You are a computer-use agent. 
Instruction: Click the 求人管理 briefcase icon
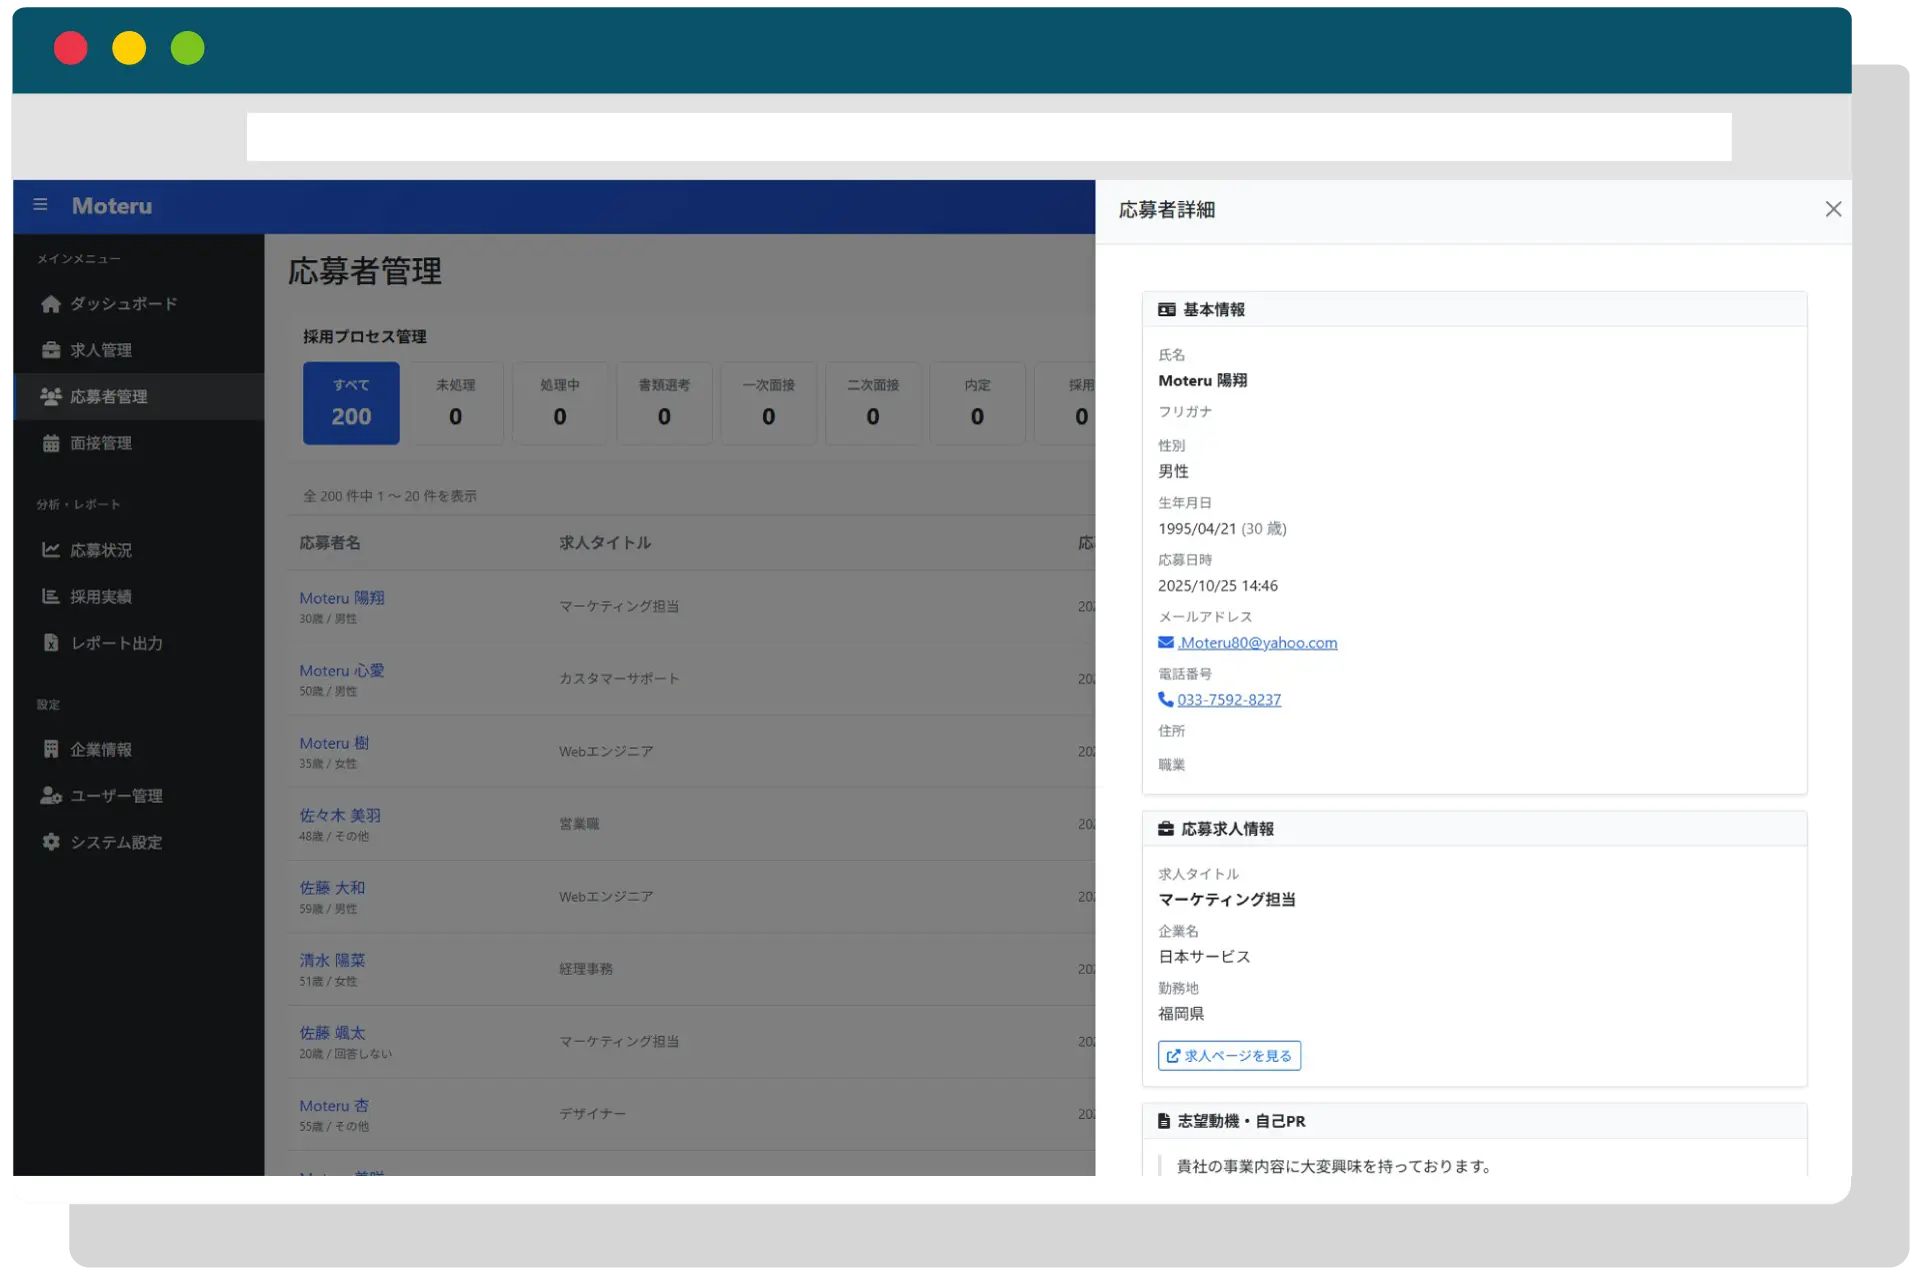point(51,350)
